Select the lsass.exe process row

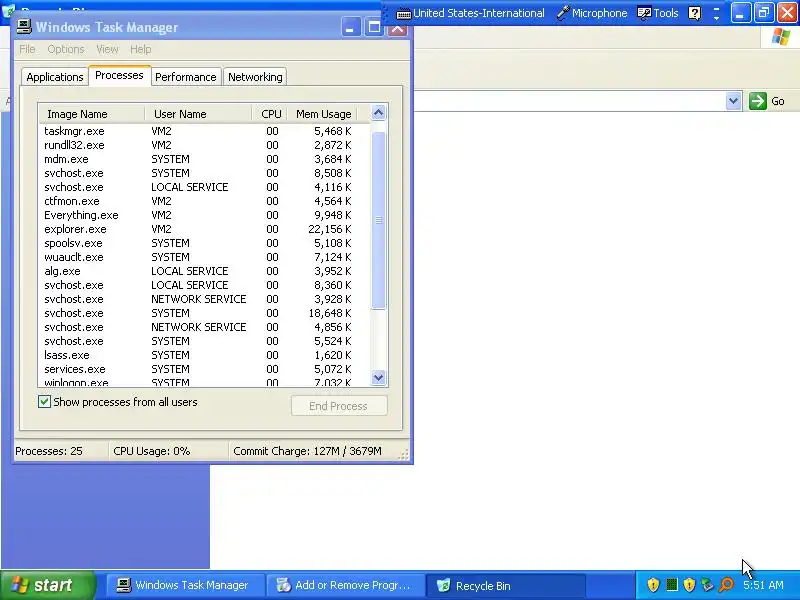(204, 355)
